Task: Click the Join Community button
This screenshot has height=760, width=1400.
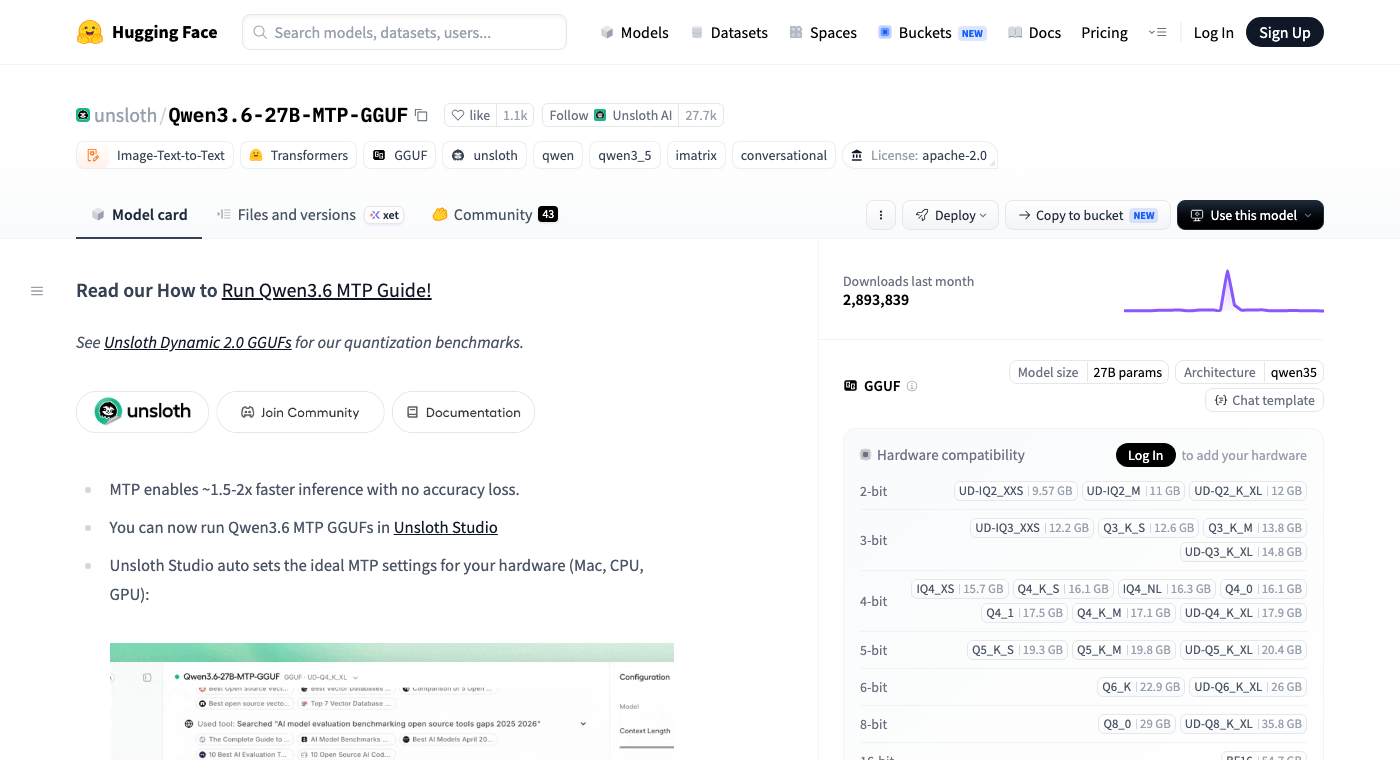Action: pyautogui.click(x=300, y=412)
